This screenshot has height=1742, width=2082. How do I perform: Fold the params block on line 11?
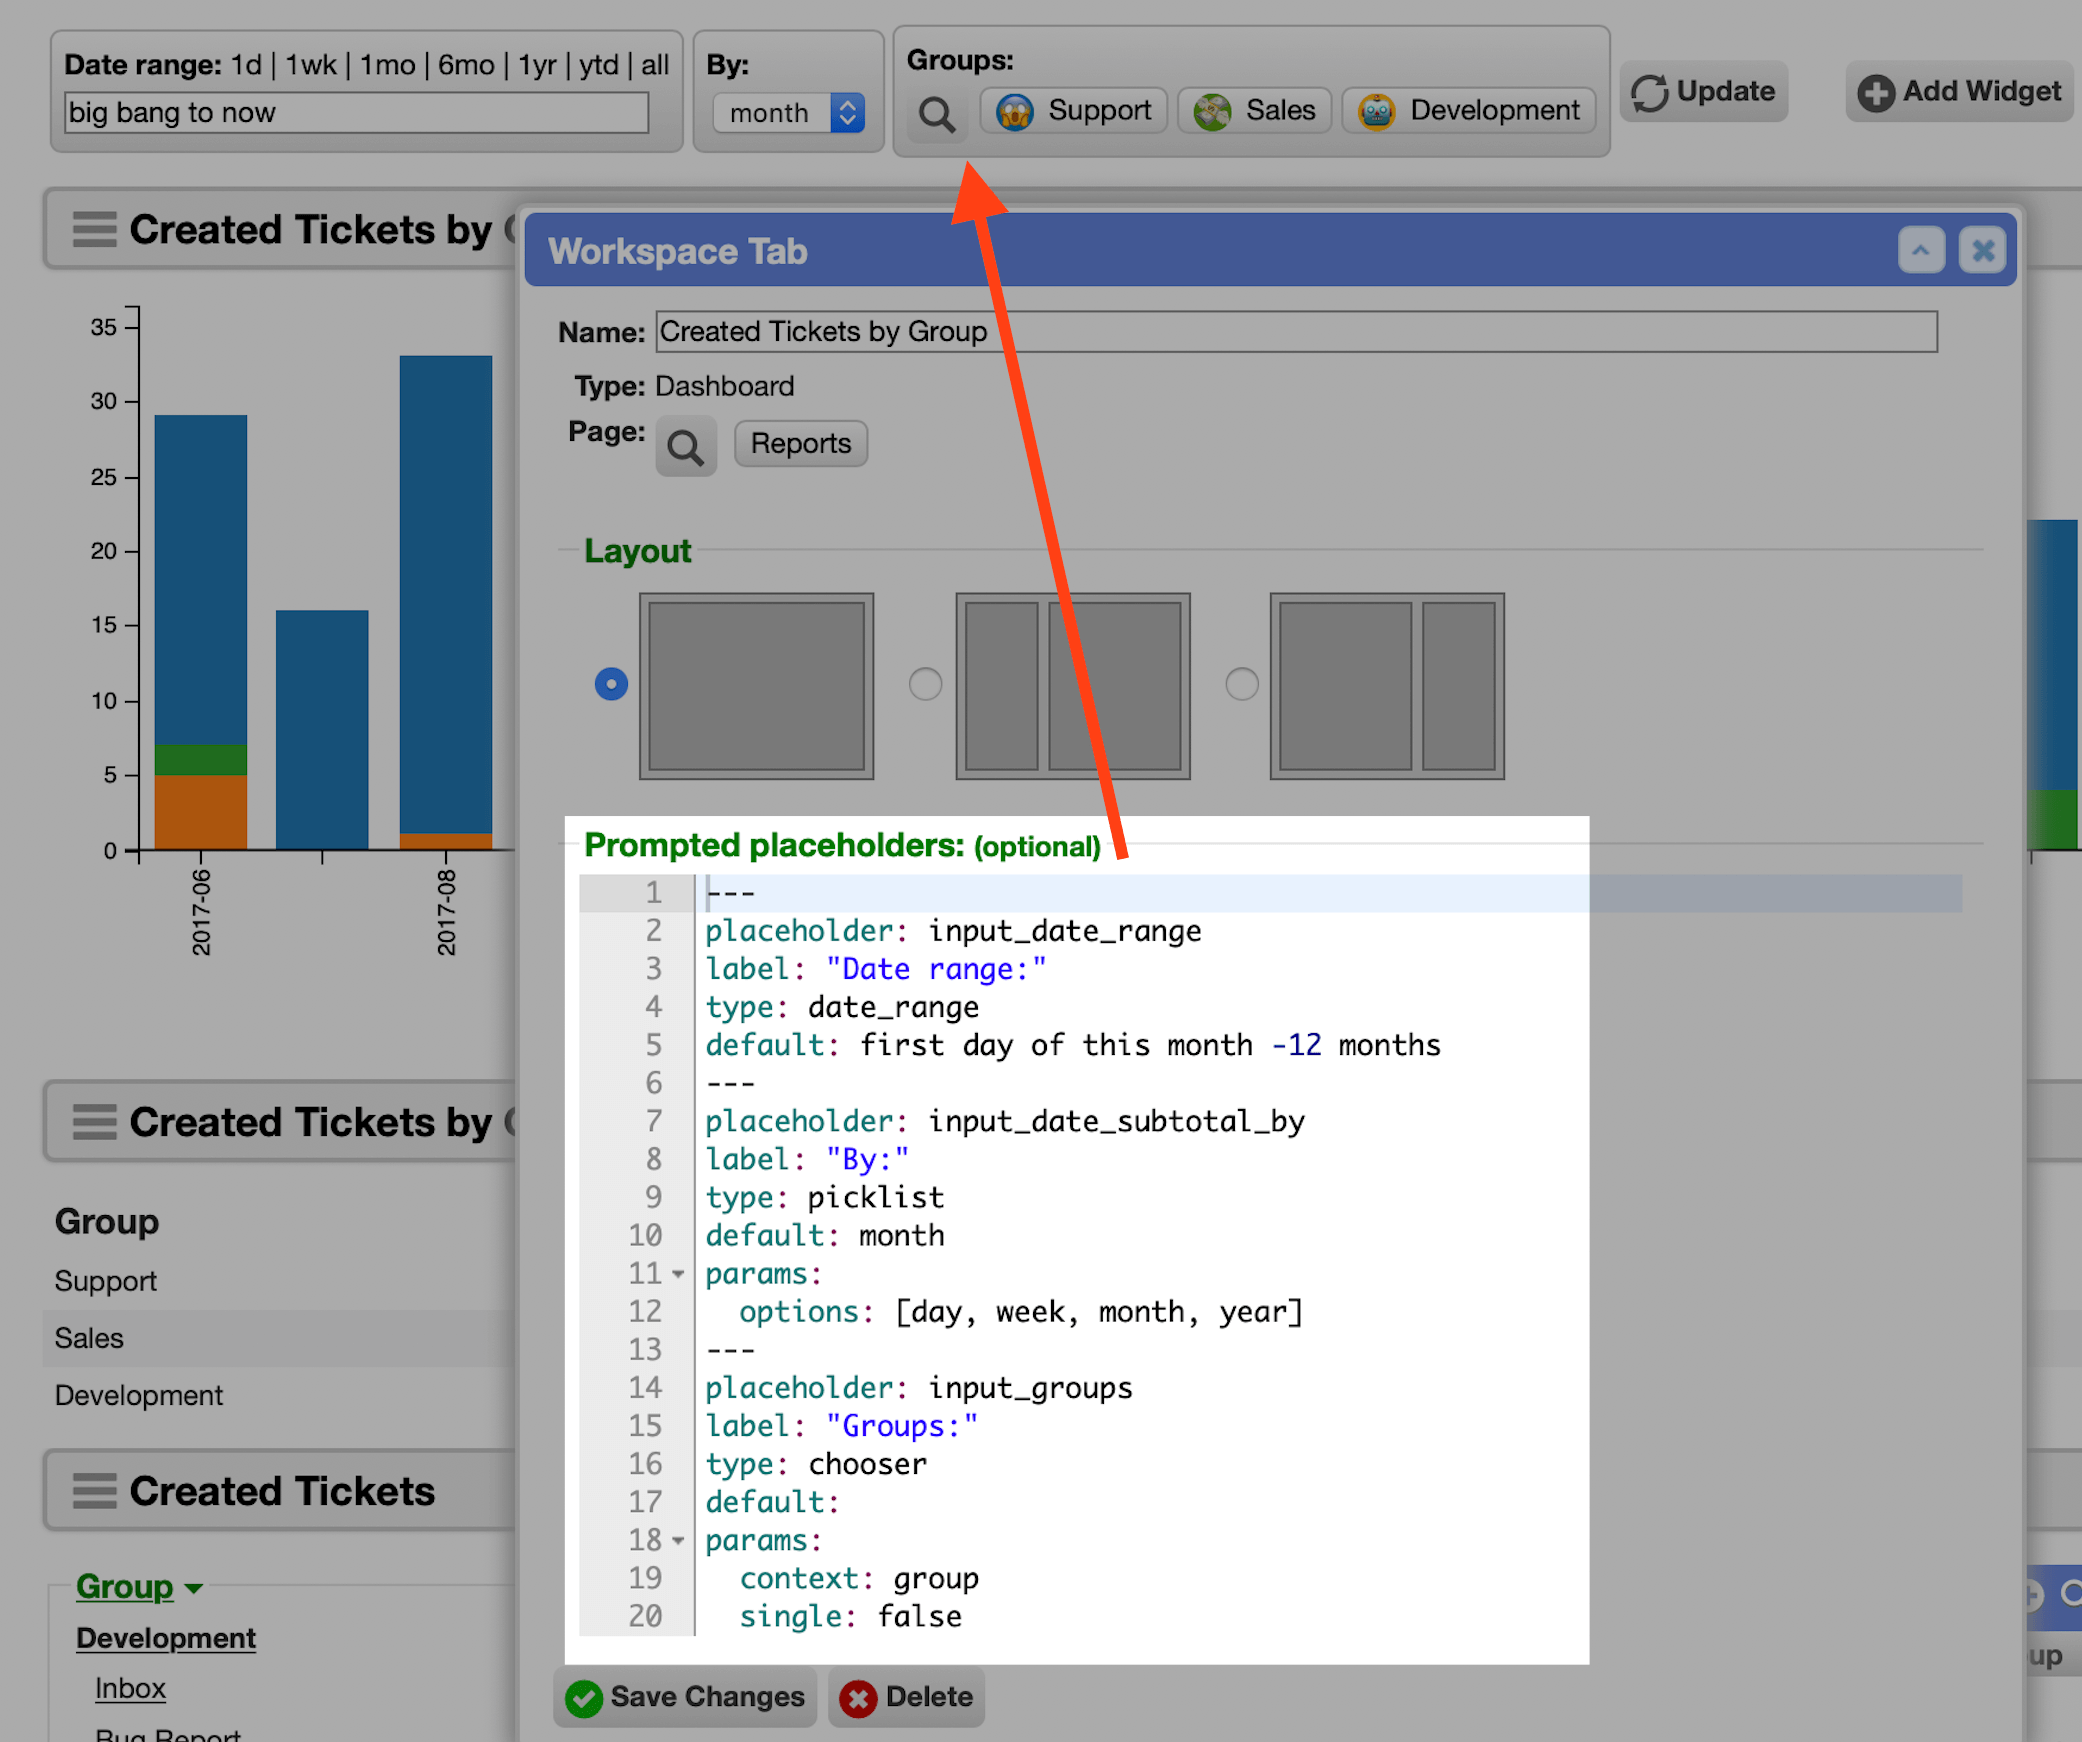click(x=679, y=1274)
